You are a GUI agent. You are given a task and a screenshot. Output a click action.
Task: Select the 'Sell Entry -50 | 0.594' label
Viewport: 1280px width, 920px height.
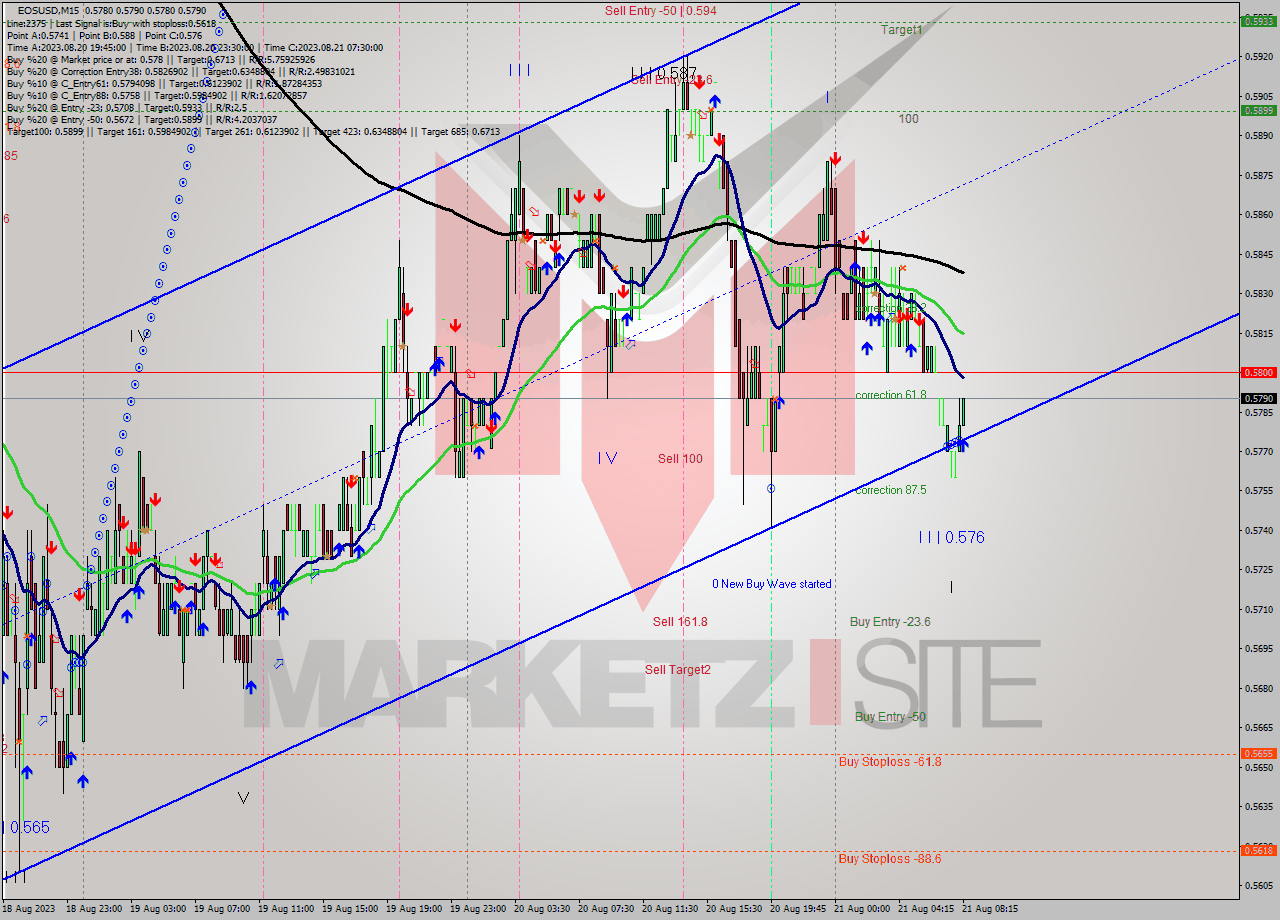[660, 10]
